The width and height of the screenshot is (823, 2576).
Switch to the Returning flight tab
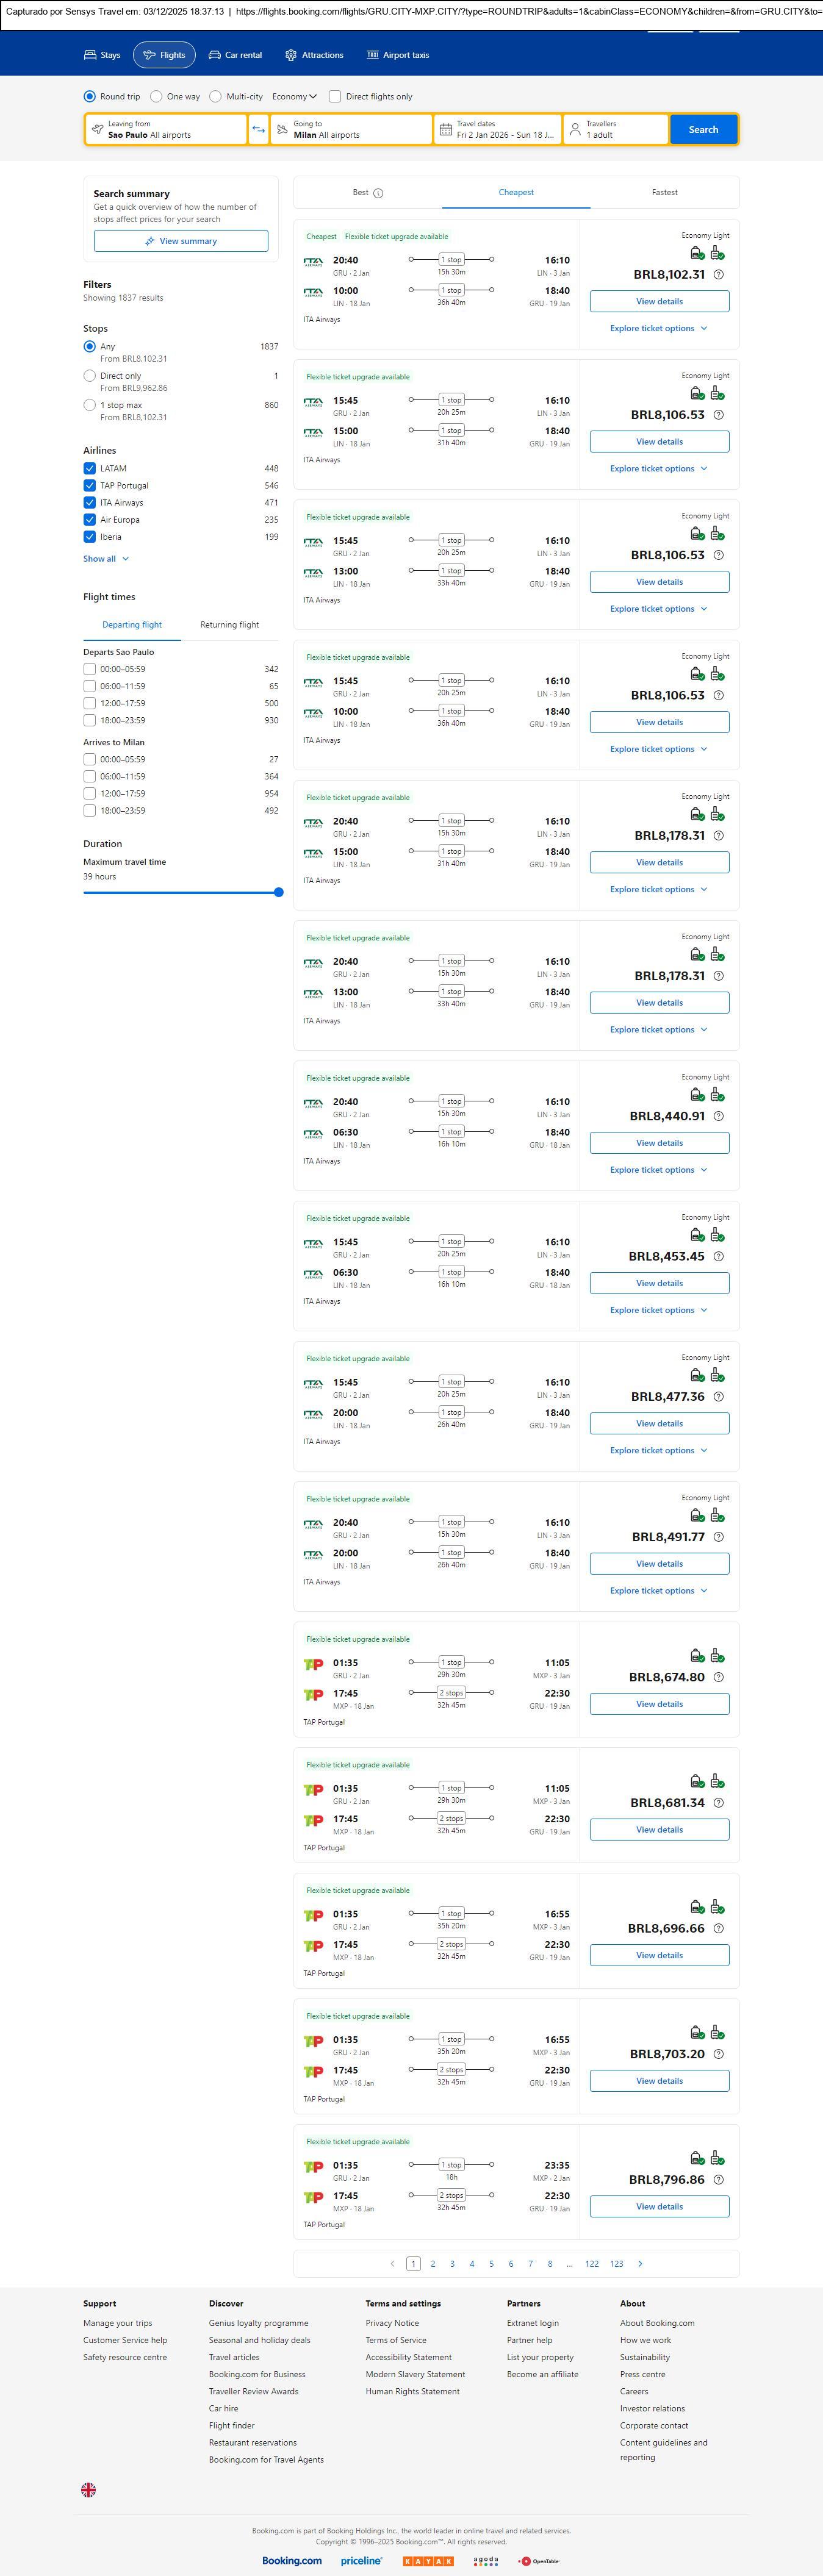[x=229, y=625]
